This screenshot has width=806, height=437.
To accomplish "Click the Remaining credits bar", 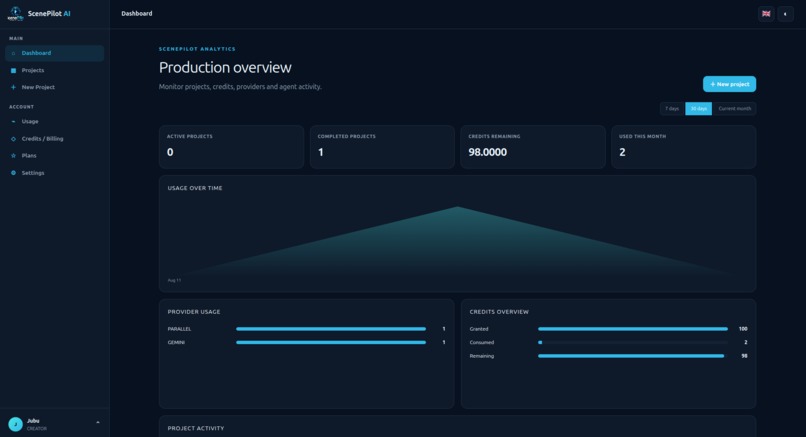I will (631, 356).
